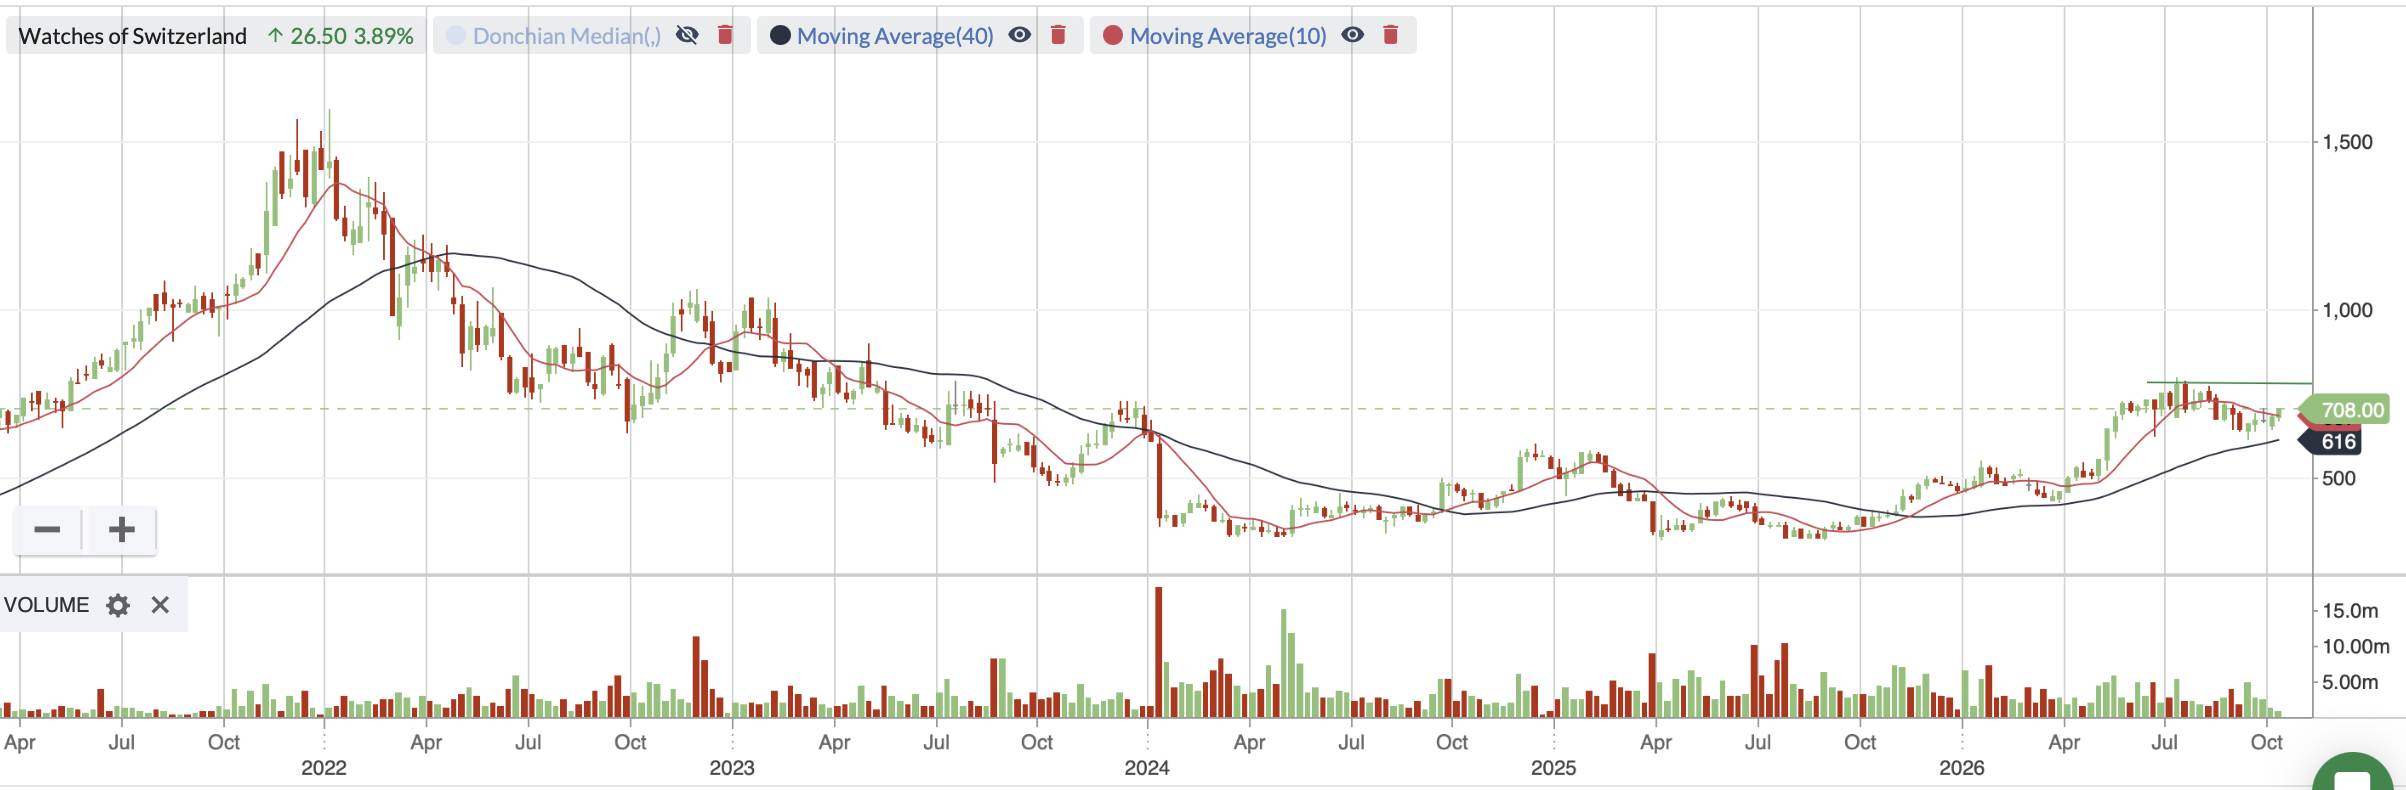Delete the Donchian Median indicator
Screen dimensions: 2406x790
[x=726, y=35]
